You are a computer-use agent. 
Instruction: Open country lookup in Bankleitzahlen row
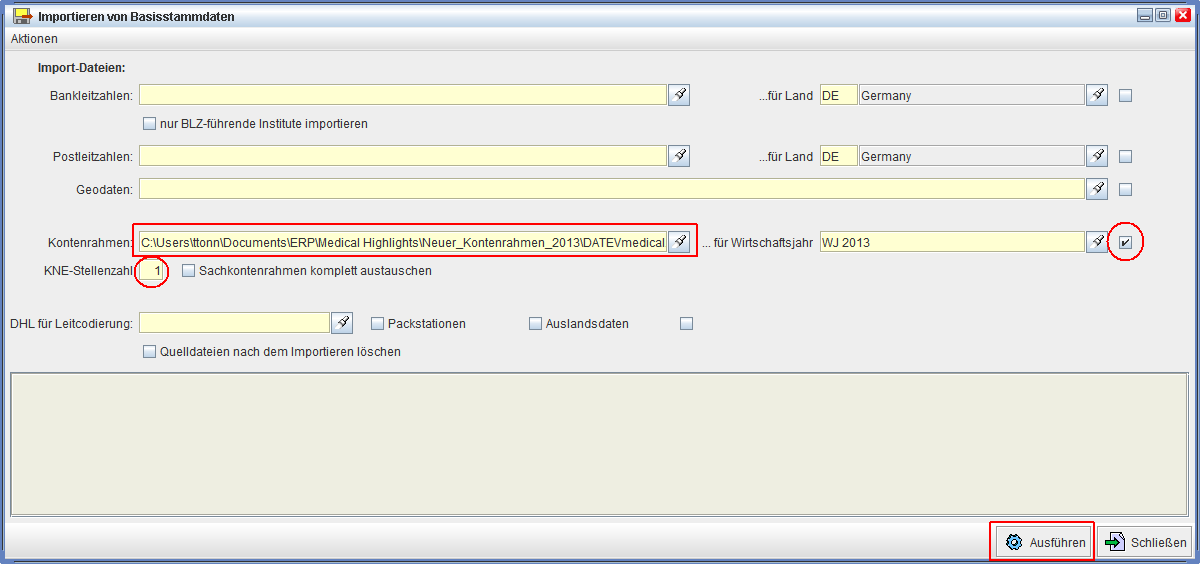click(1097, 95)
